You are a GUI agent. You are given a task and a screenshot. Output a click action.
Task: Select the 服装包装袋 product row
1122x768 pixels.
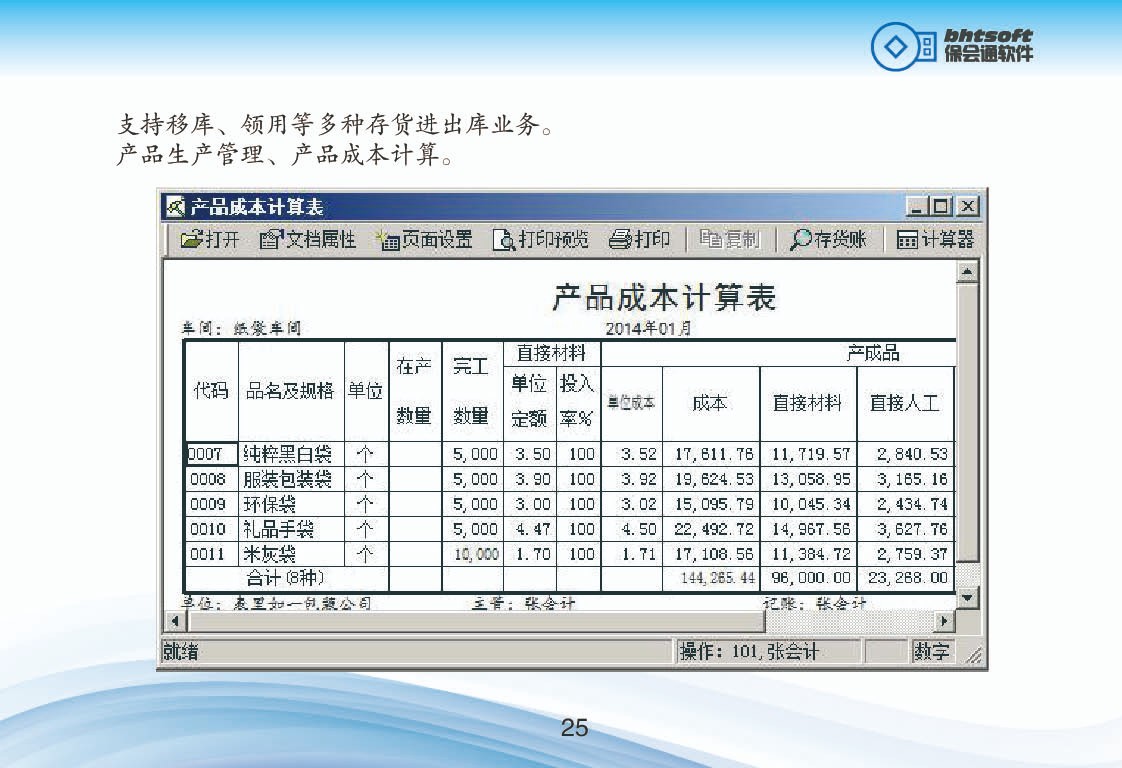tap(288, 479)
